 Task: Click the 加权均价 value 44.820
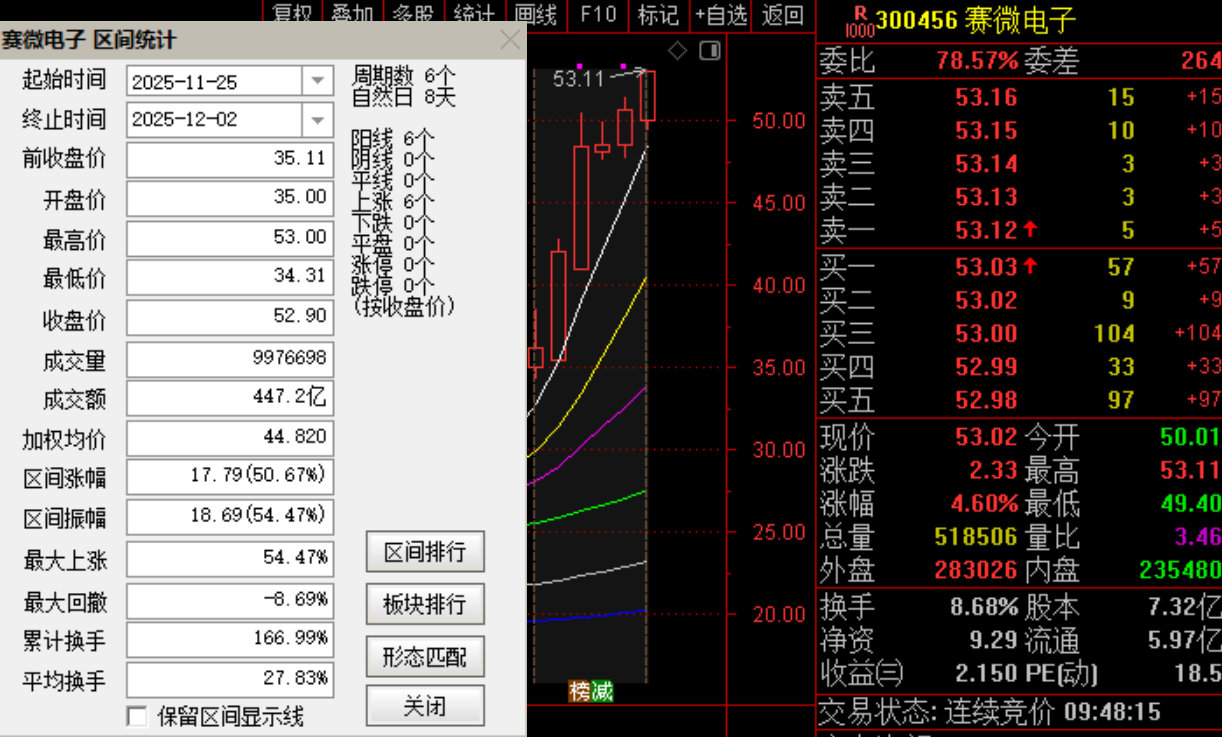[x=230, y=437]
